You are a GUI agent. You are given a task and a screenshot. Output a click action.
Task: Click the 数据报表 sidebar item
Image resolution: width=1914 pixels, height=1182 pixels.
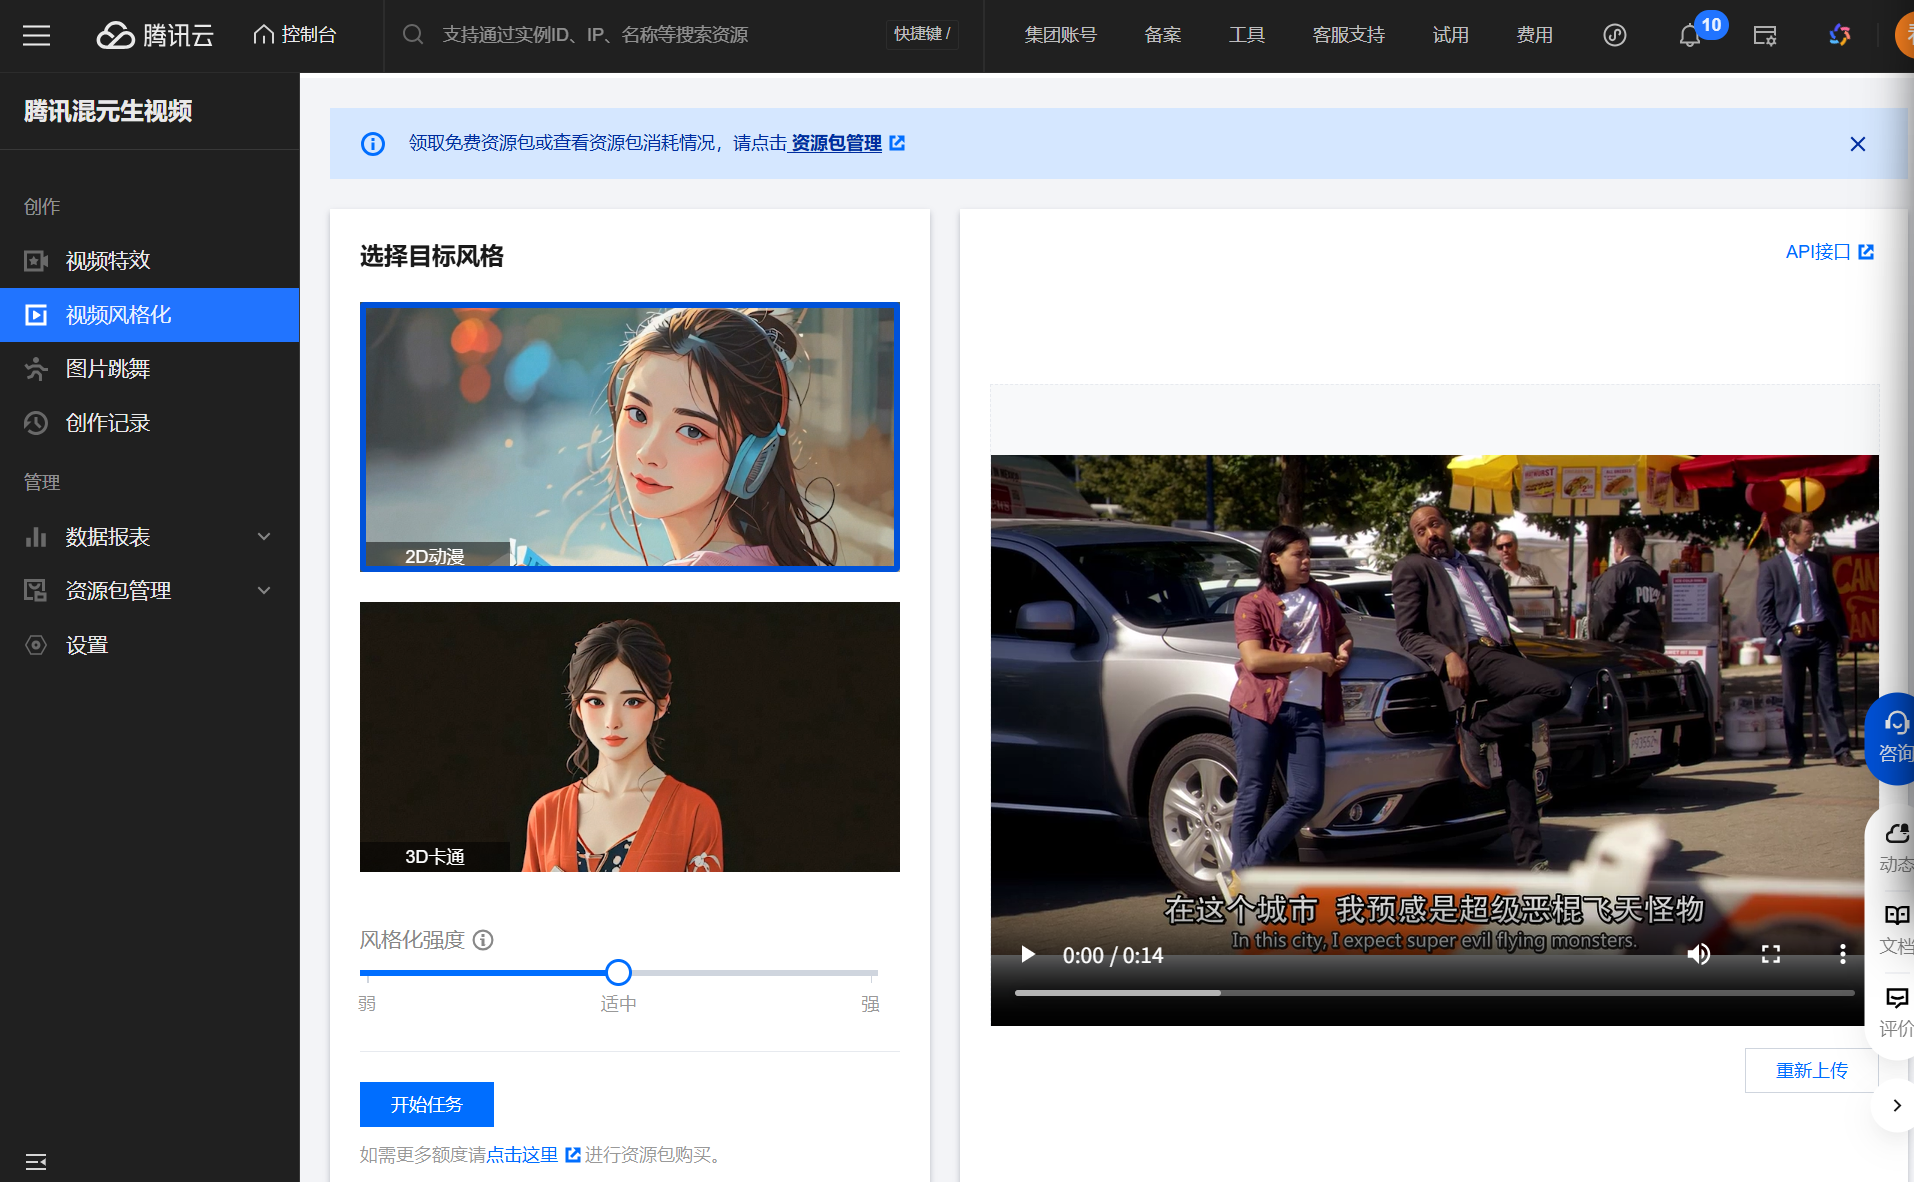coord(150,537)
